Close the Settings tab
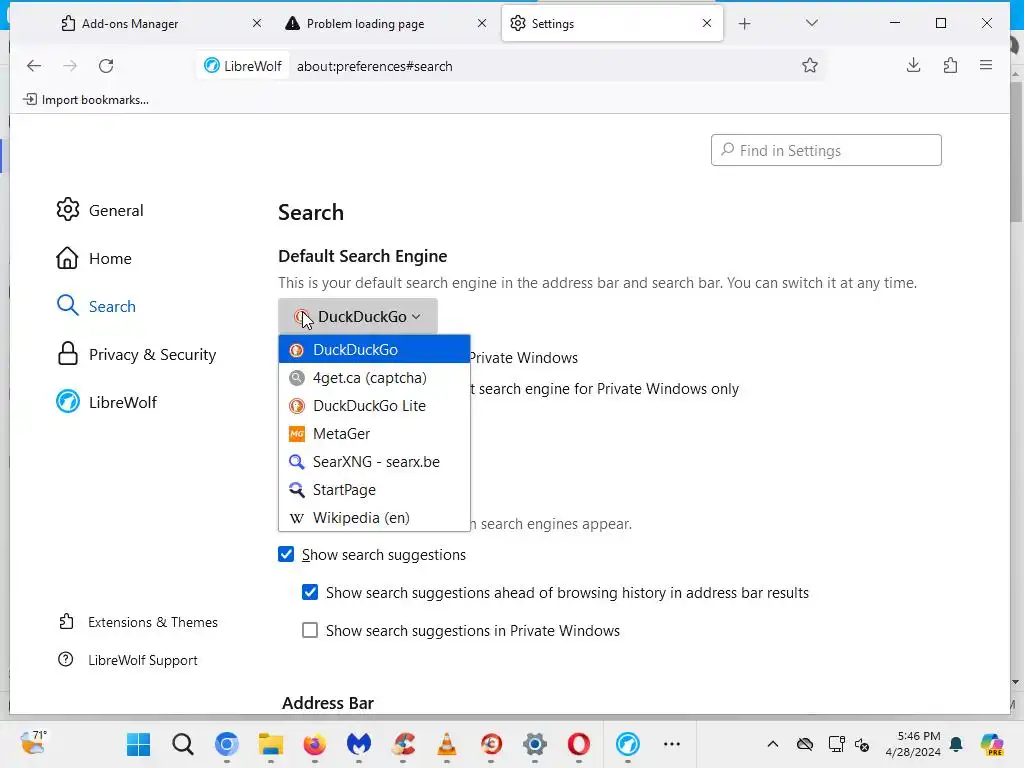 [x=707, y=24]
